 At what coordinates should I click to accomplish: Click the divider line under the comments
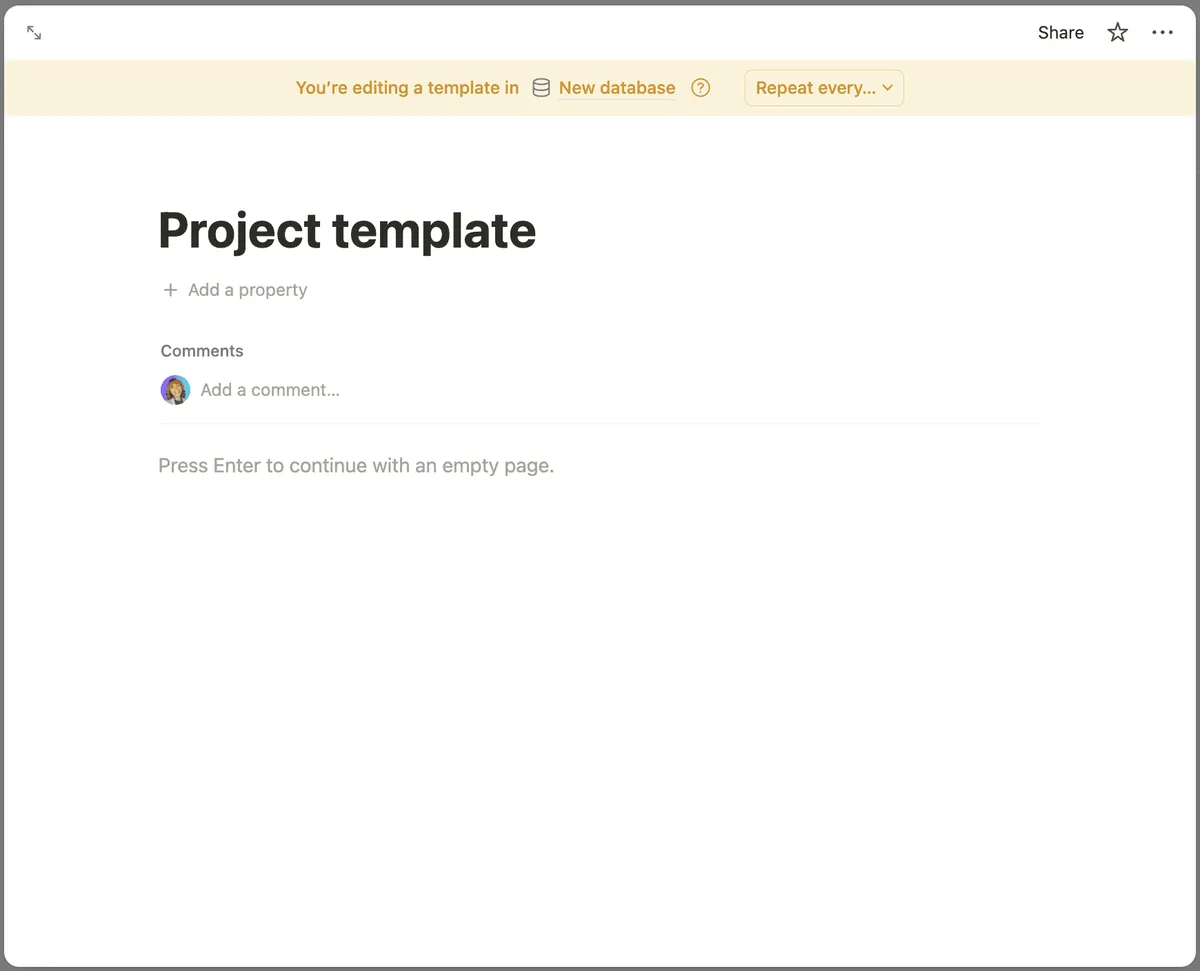(600, 423)
